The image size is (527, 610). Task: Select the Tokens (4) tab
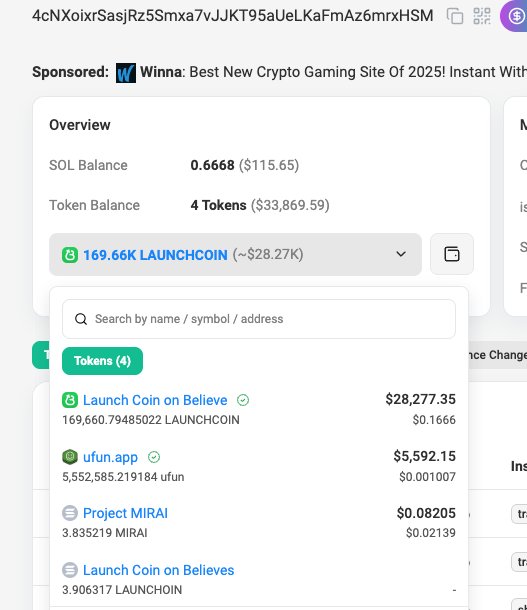102,361
